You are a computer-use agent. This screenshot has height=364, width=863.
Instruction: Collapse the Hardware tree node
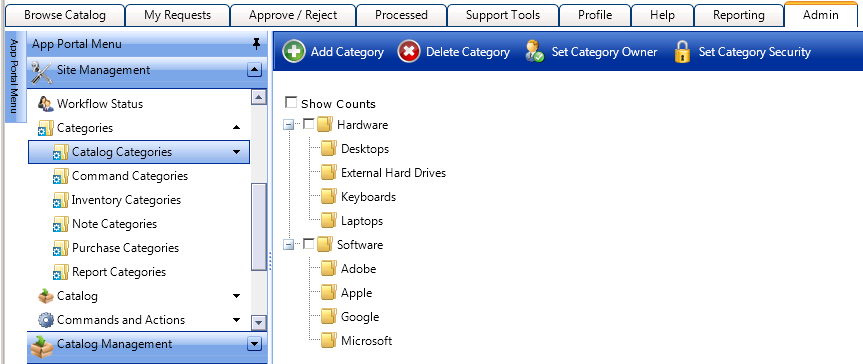(288, 125)
